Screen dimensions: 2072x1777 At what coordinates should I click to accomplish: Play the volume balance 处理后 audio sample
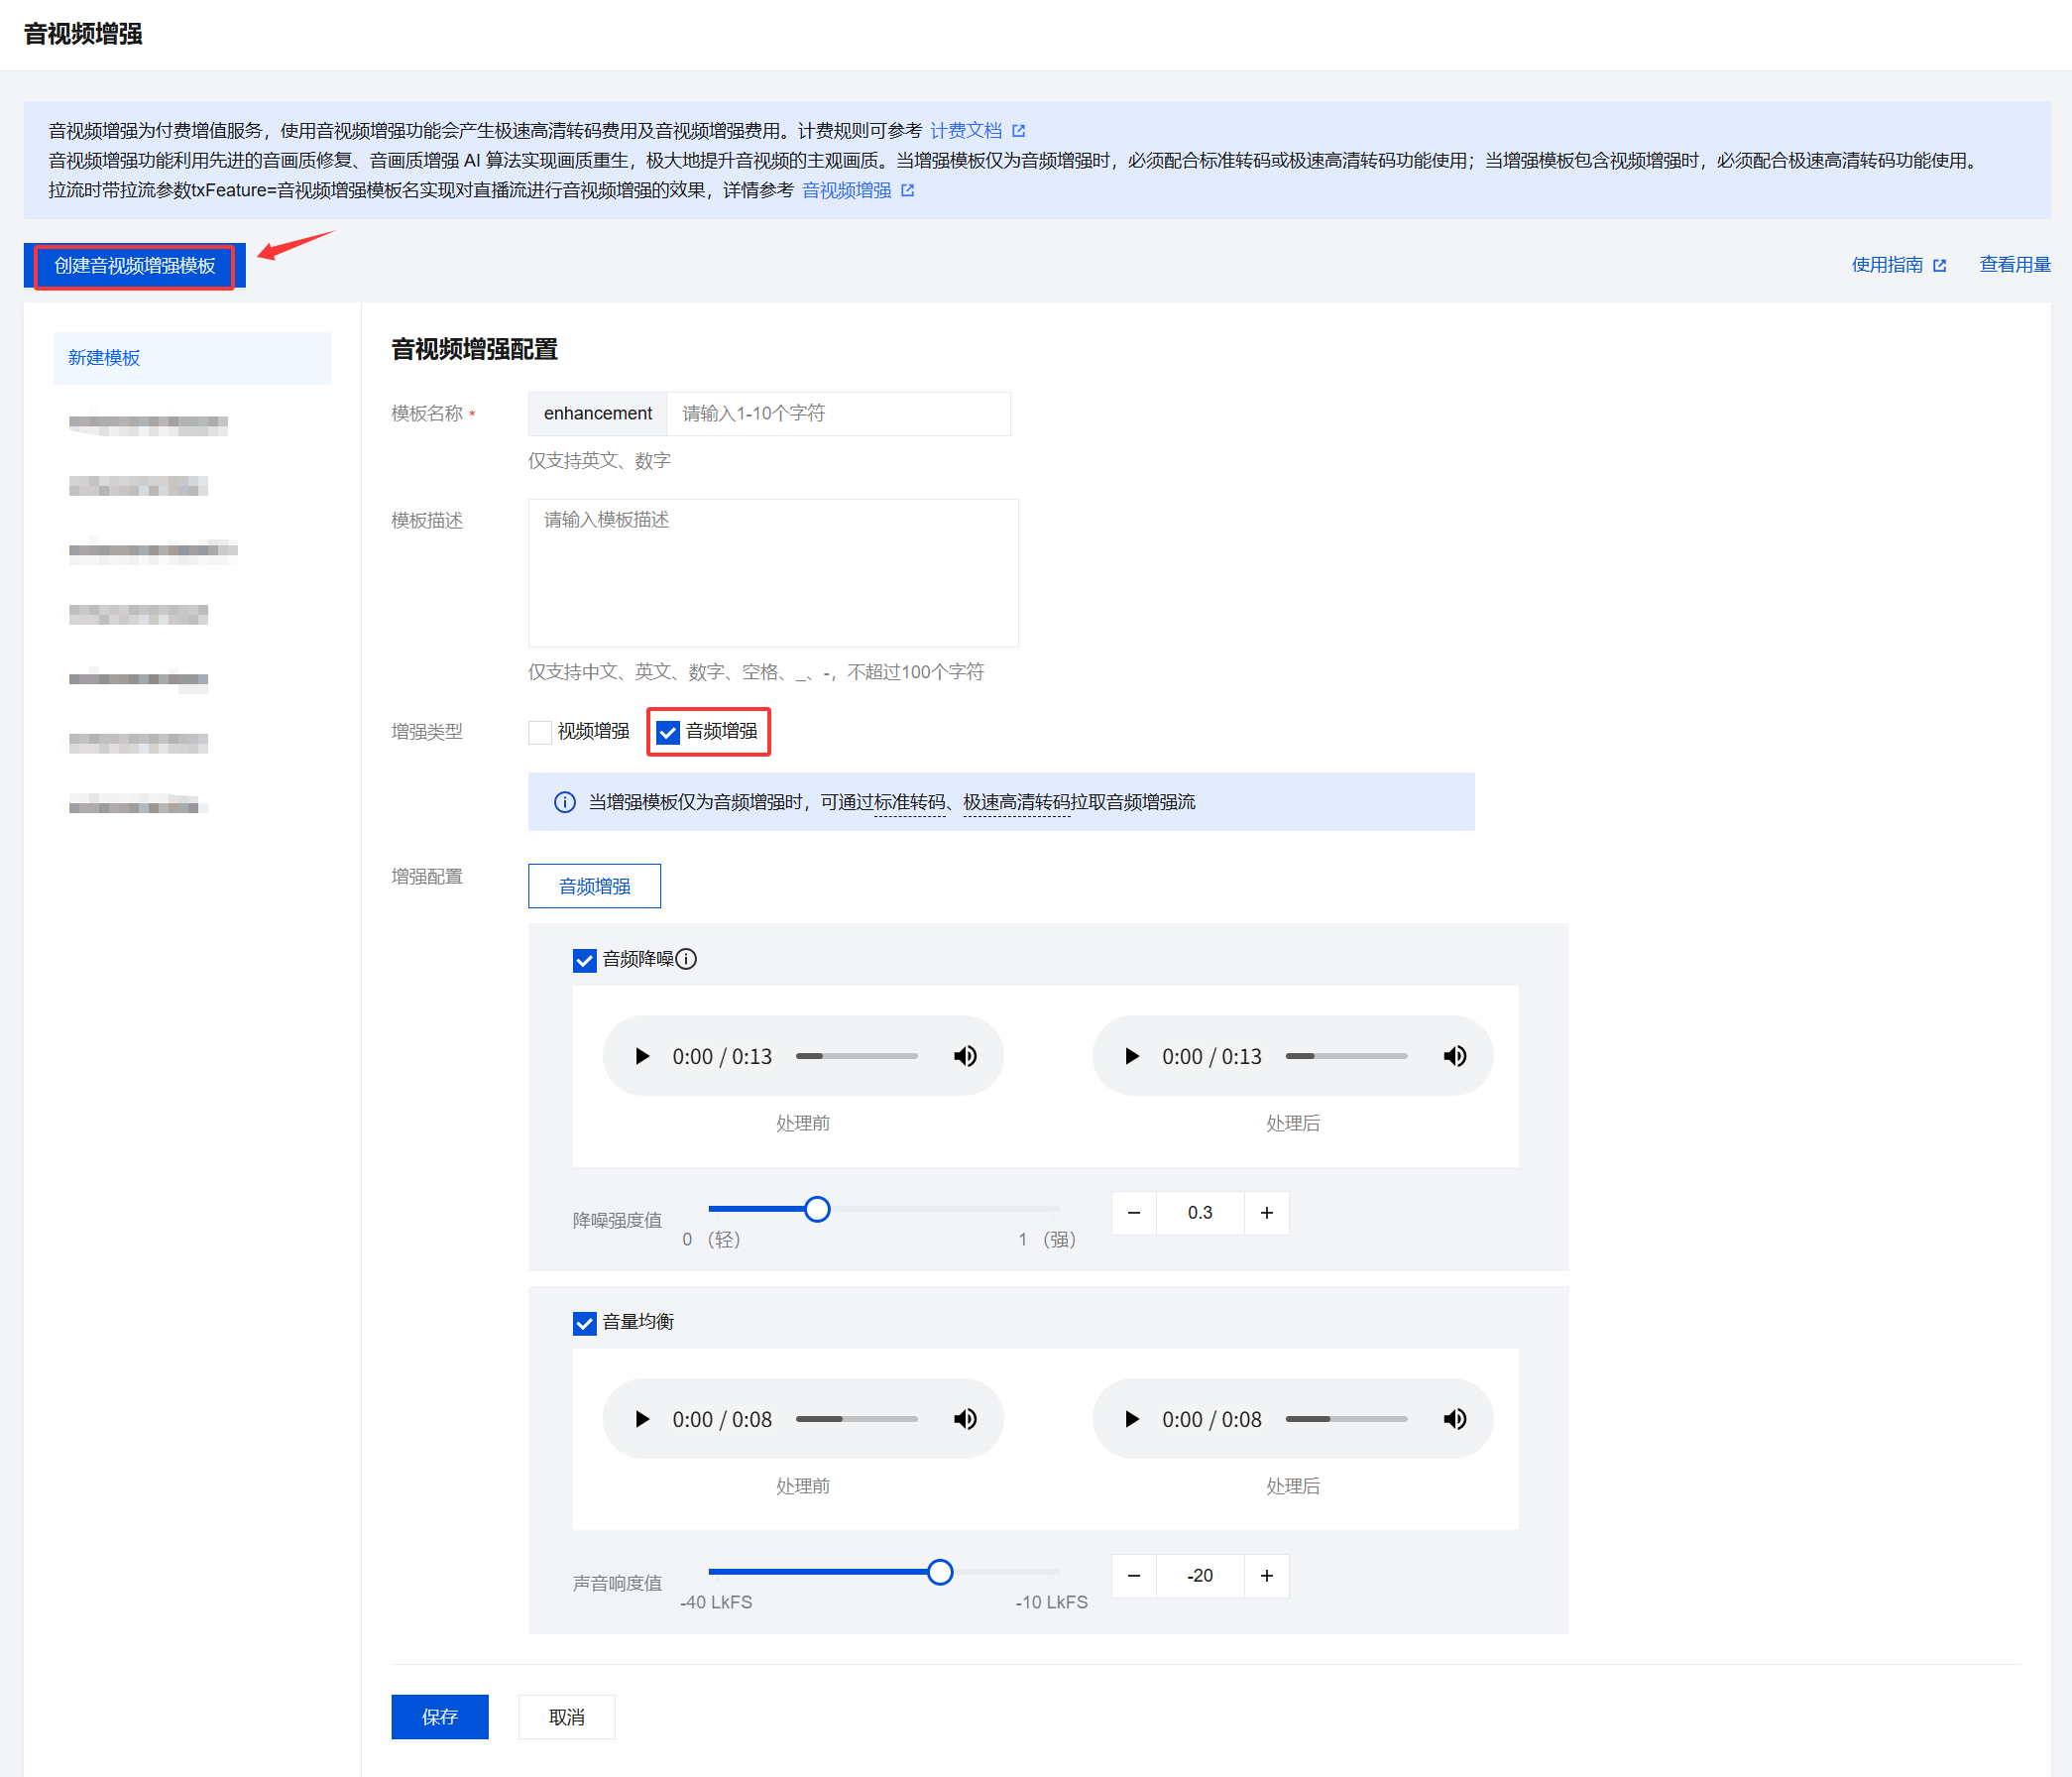pos(1132,1419)
